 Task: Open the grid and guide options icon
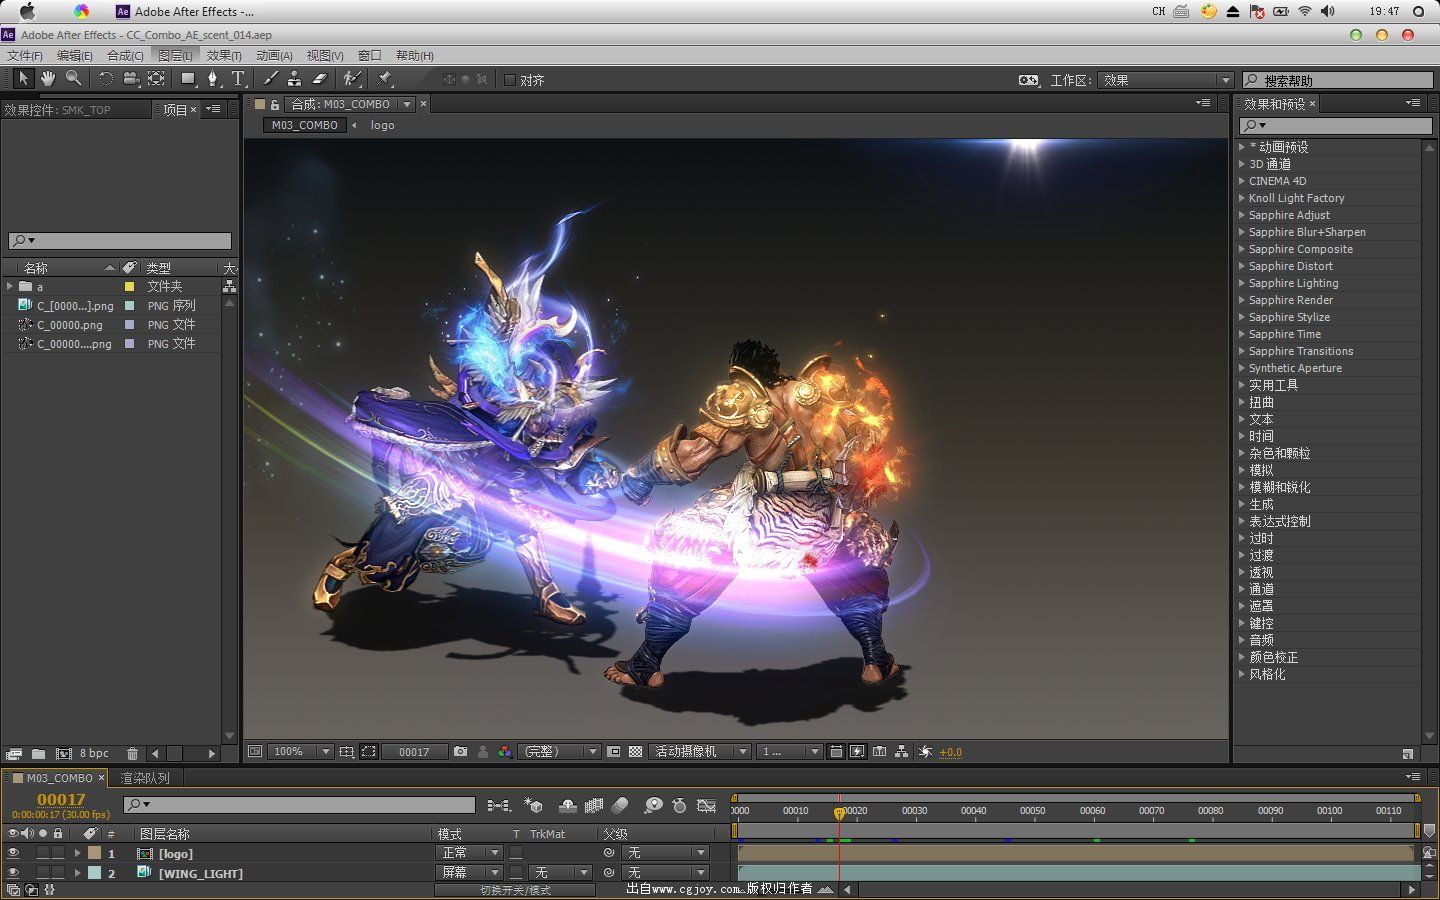(x=347, y=752)
